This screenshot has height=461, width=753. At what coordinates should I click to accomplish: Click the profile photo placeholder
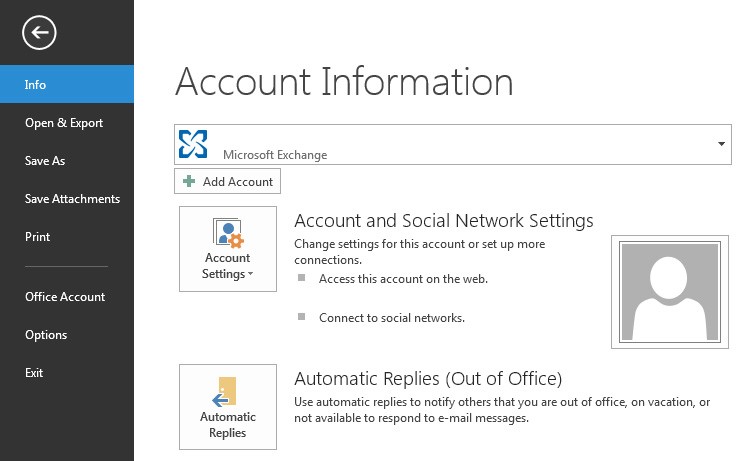tap(669, 292)
